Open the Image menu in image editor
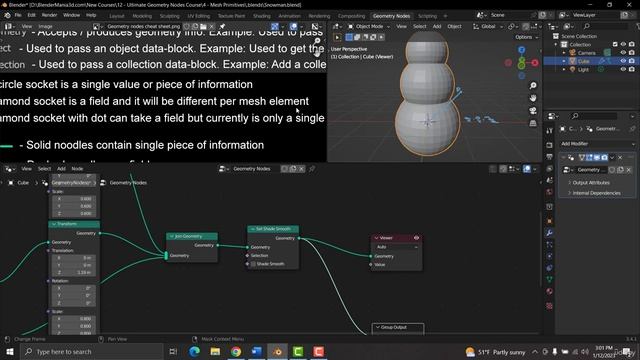Image resolution: width=640 pixels, height=360 pixels. click(x=45, y=26)
